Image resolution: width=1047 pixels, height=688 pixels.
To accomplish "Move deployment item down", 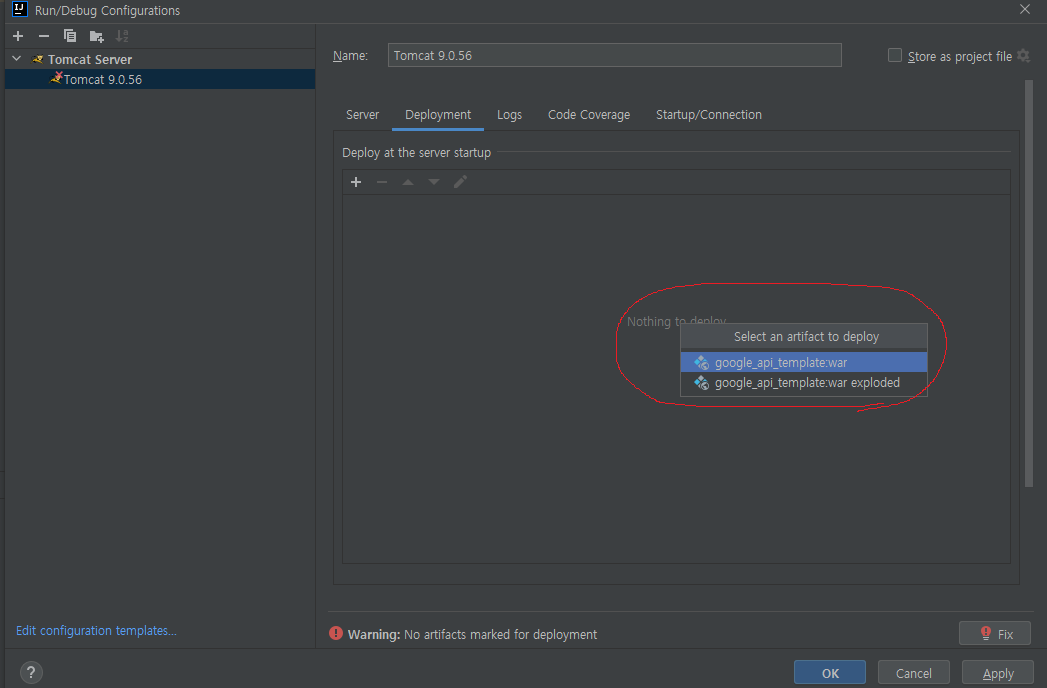I will (434, 182).
